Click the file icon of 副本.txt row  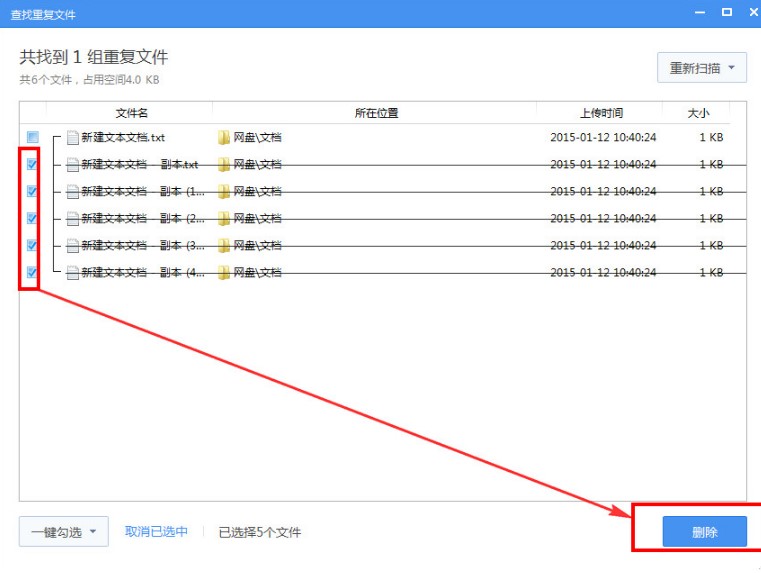pyautogui.click(x=72, y=165)
